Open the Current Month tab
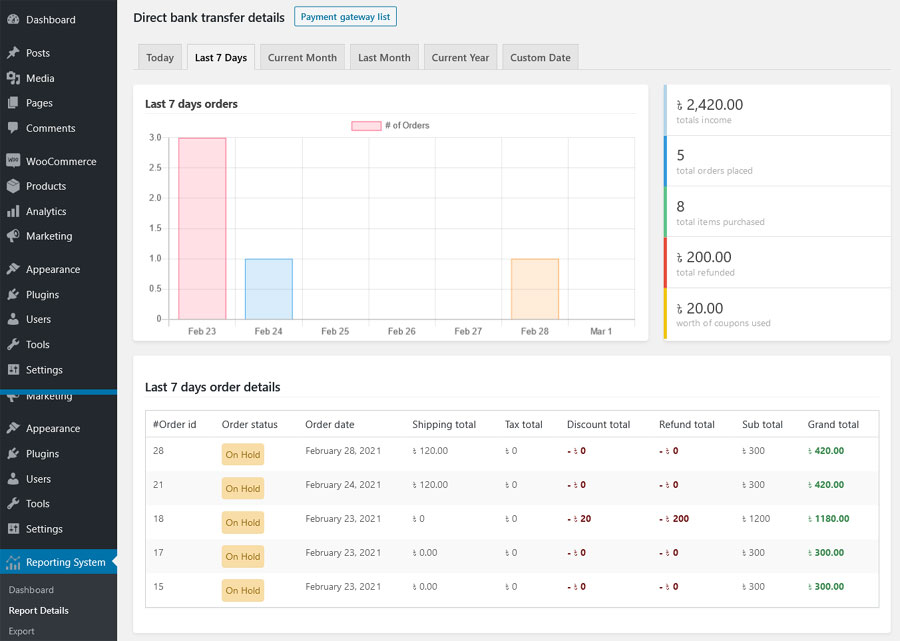Screen dimensions: 900x641 [302, 57]
